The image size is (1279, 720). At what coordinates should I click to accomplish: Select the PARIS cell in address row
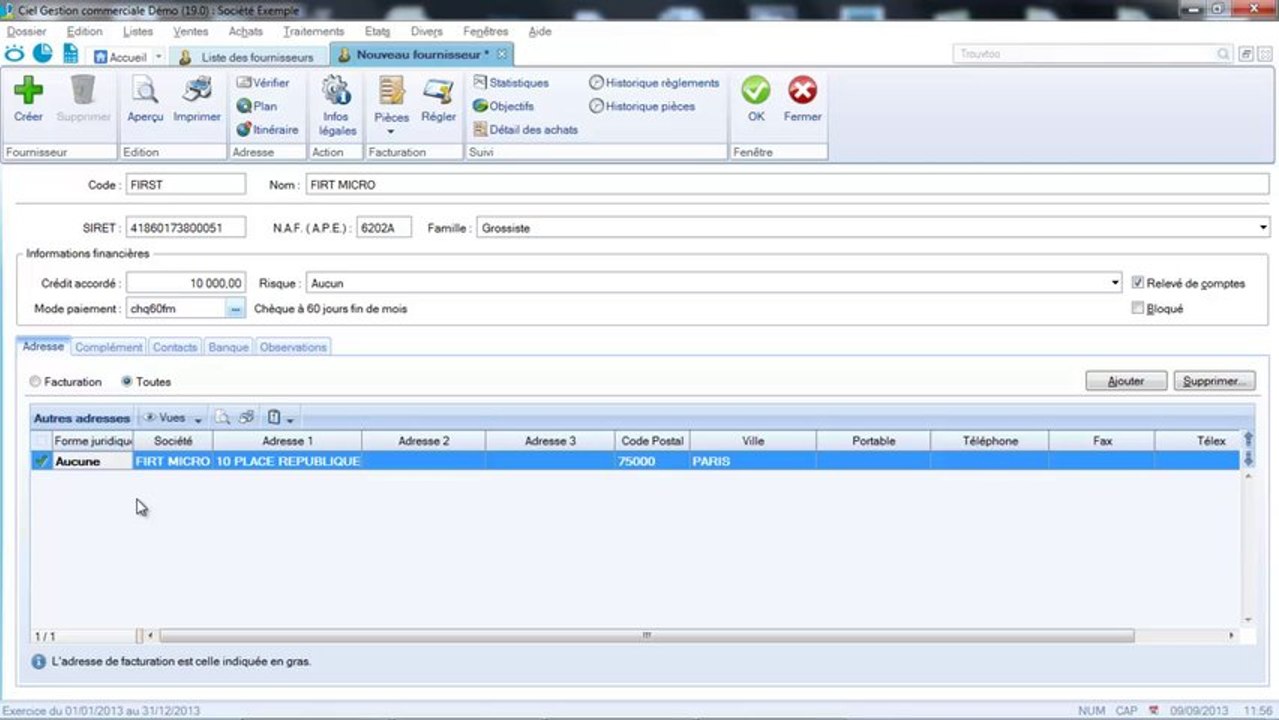753,462
